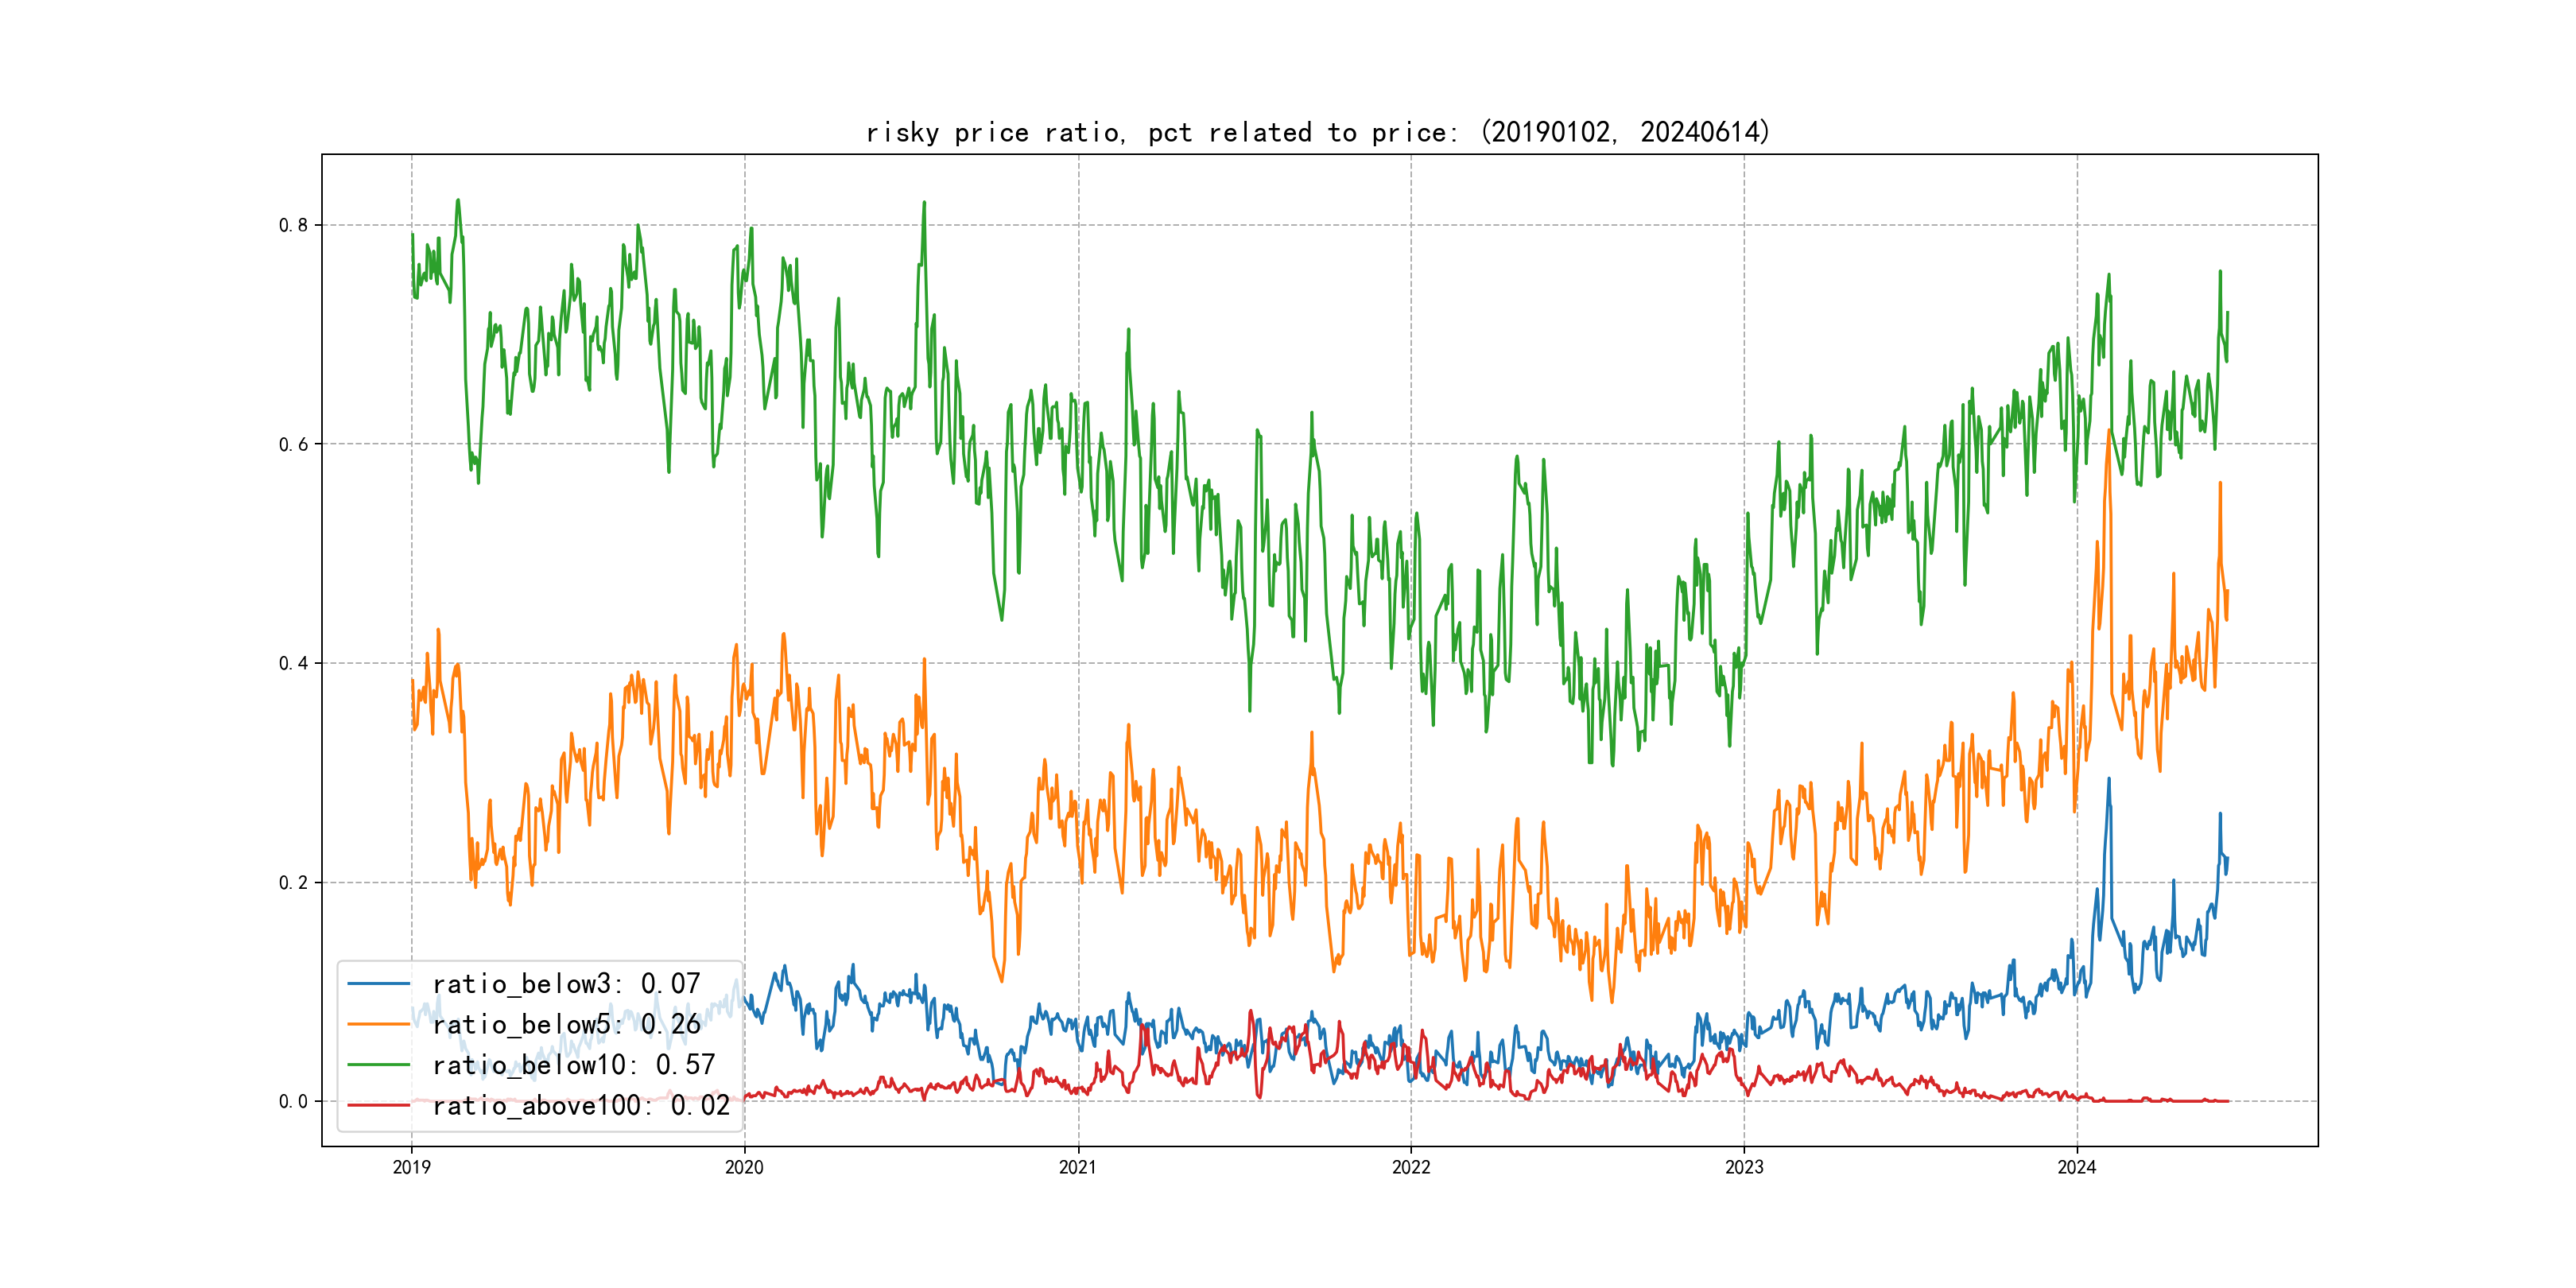Click the 0.2 y-axis tick label

(293, 882)
